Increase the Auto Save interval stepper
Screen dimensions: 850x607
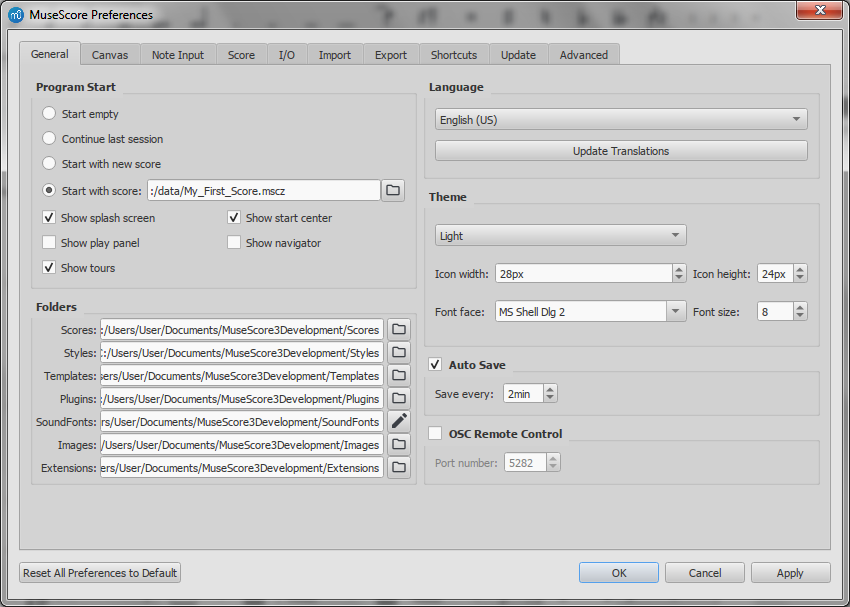click(549, 389)
